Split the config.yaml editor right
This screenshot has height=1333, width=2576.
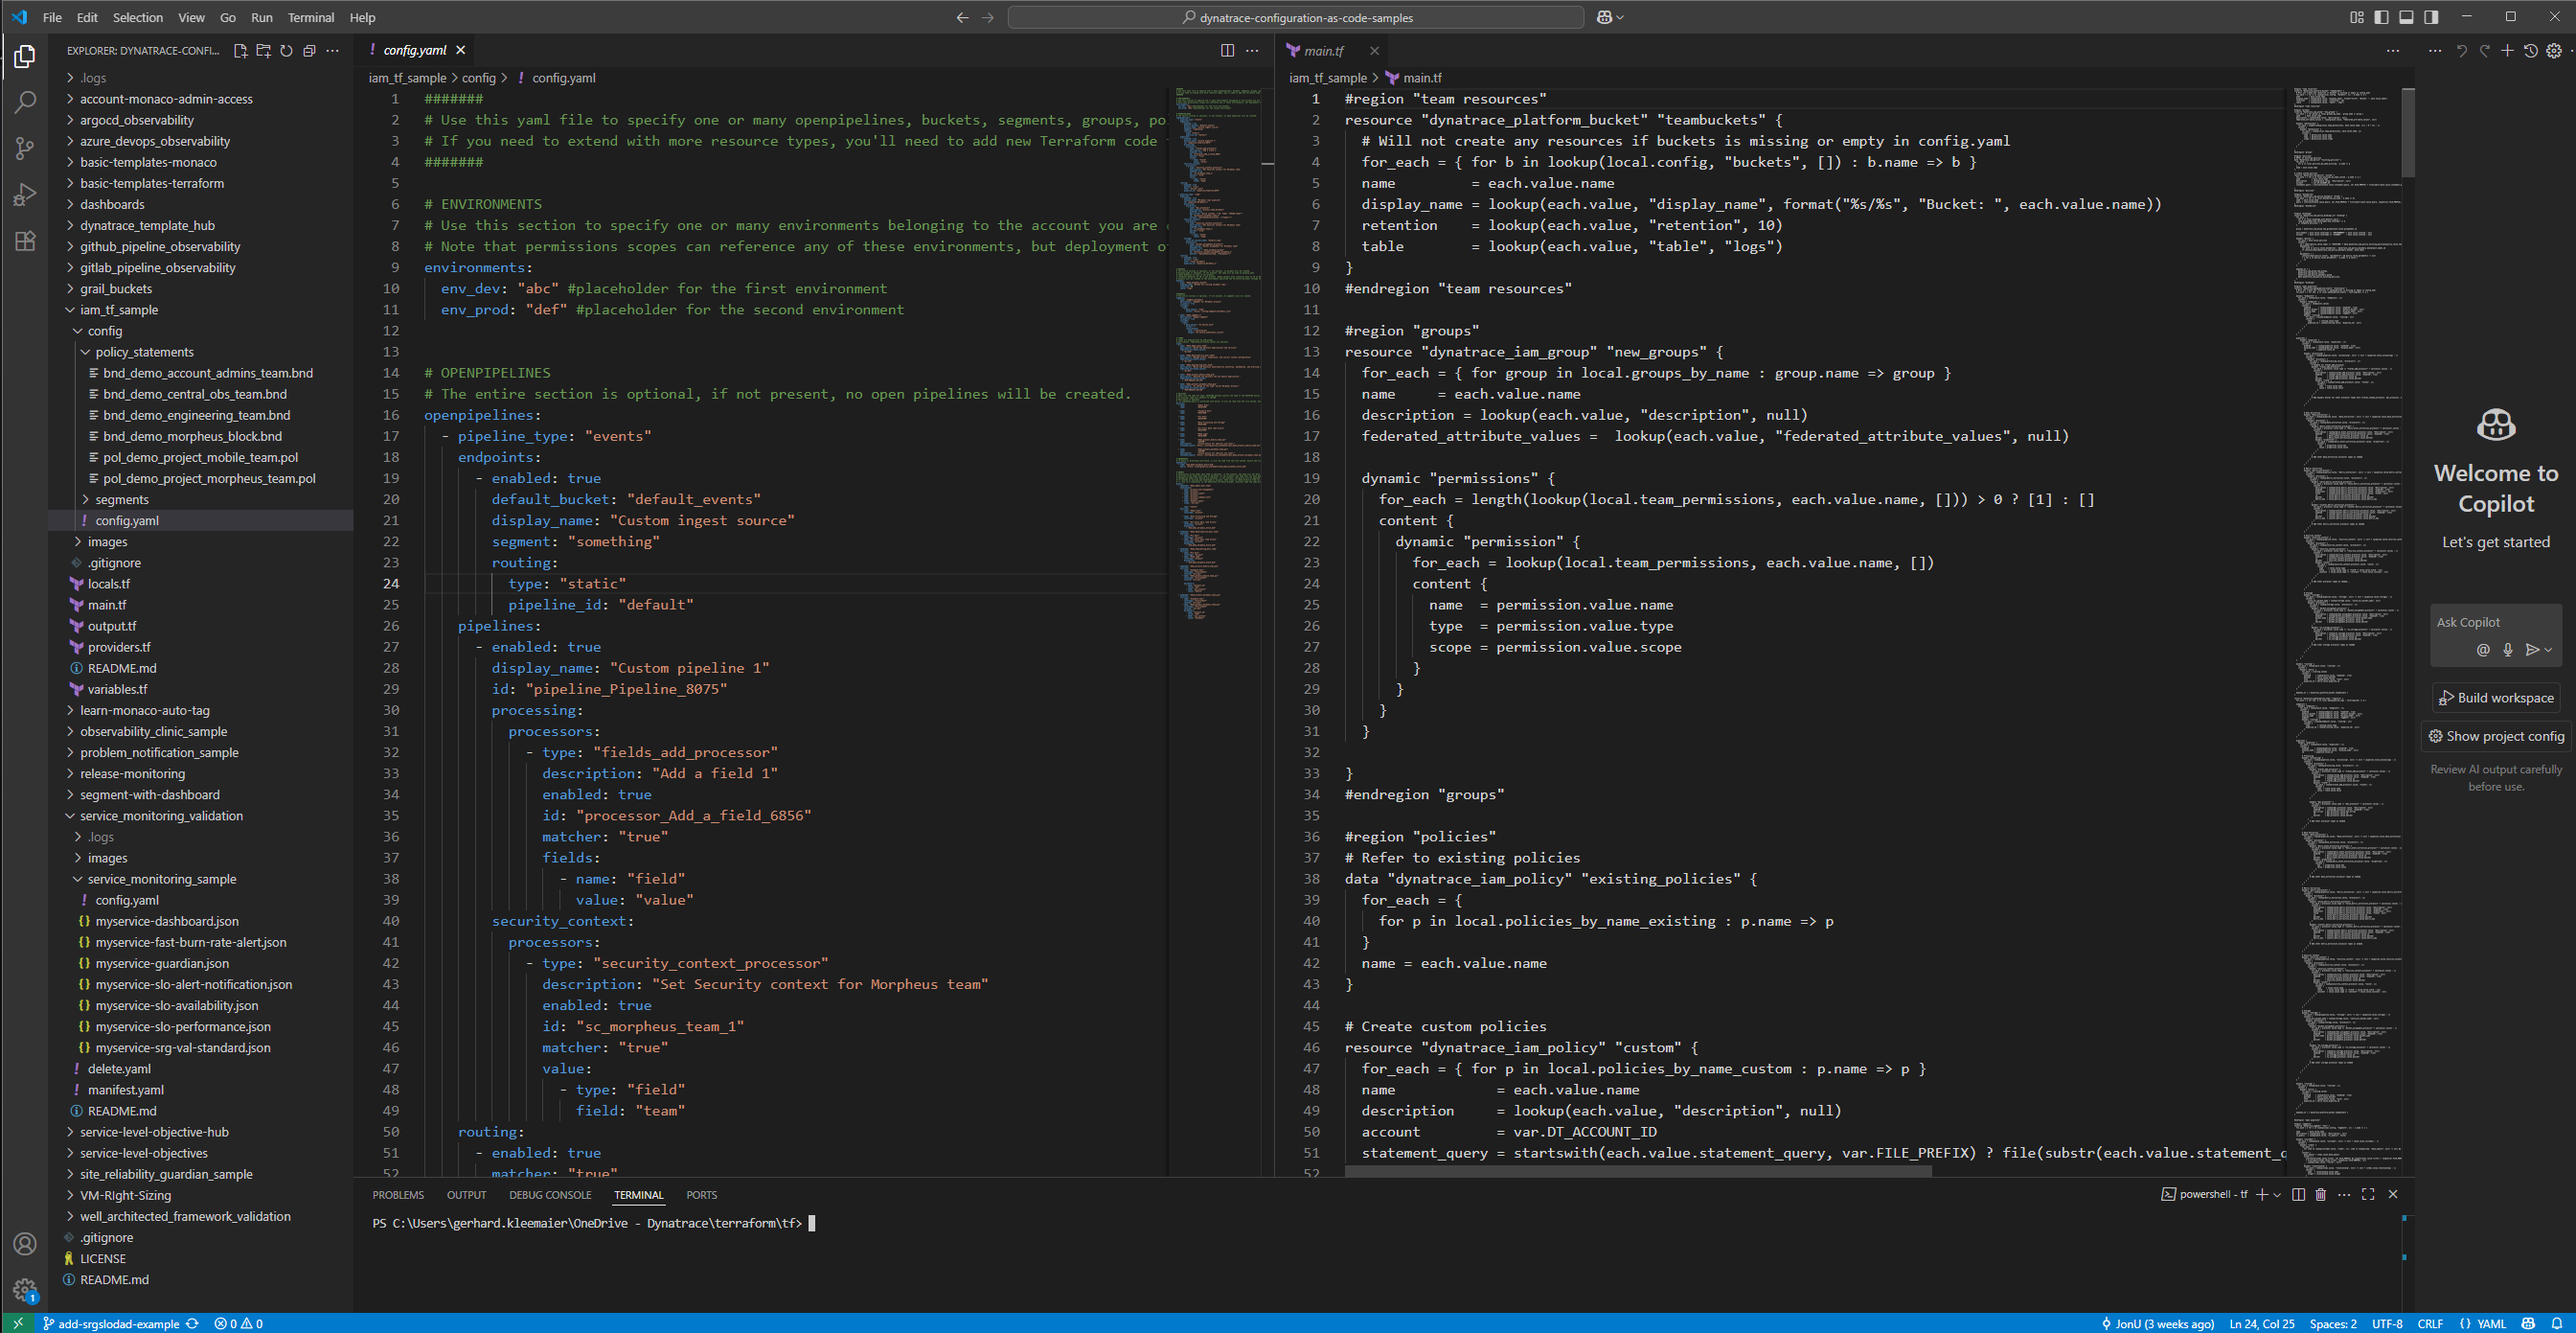pyautogui.click(x=1227, y=51)
